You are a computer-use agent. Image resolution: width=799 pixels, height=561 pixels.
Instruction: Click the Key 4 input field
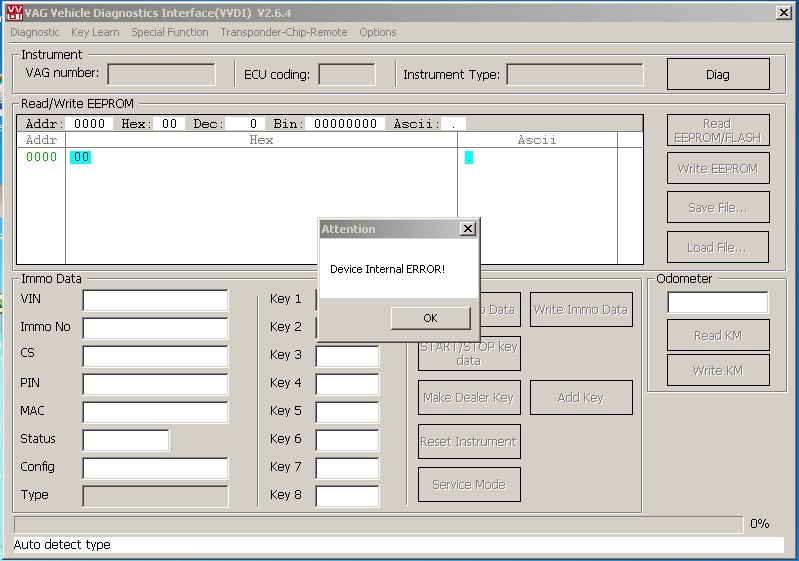[x=348, y=384]
